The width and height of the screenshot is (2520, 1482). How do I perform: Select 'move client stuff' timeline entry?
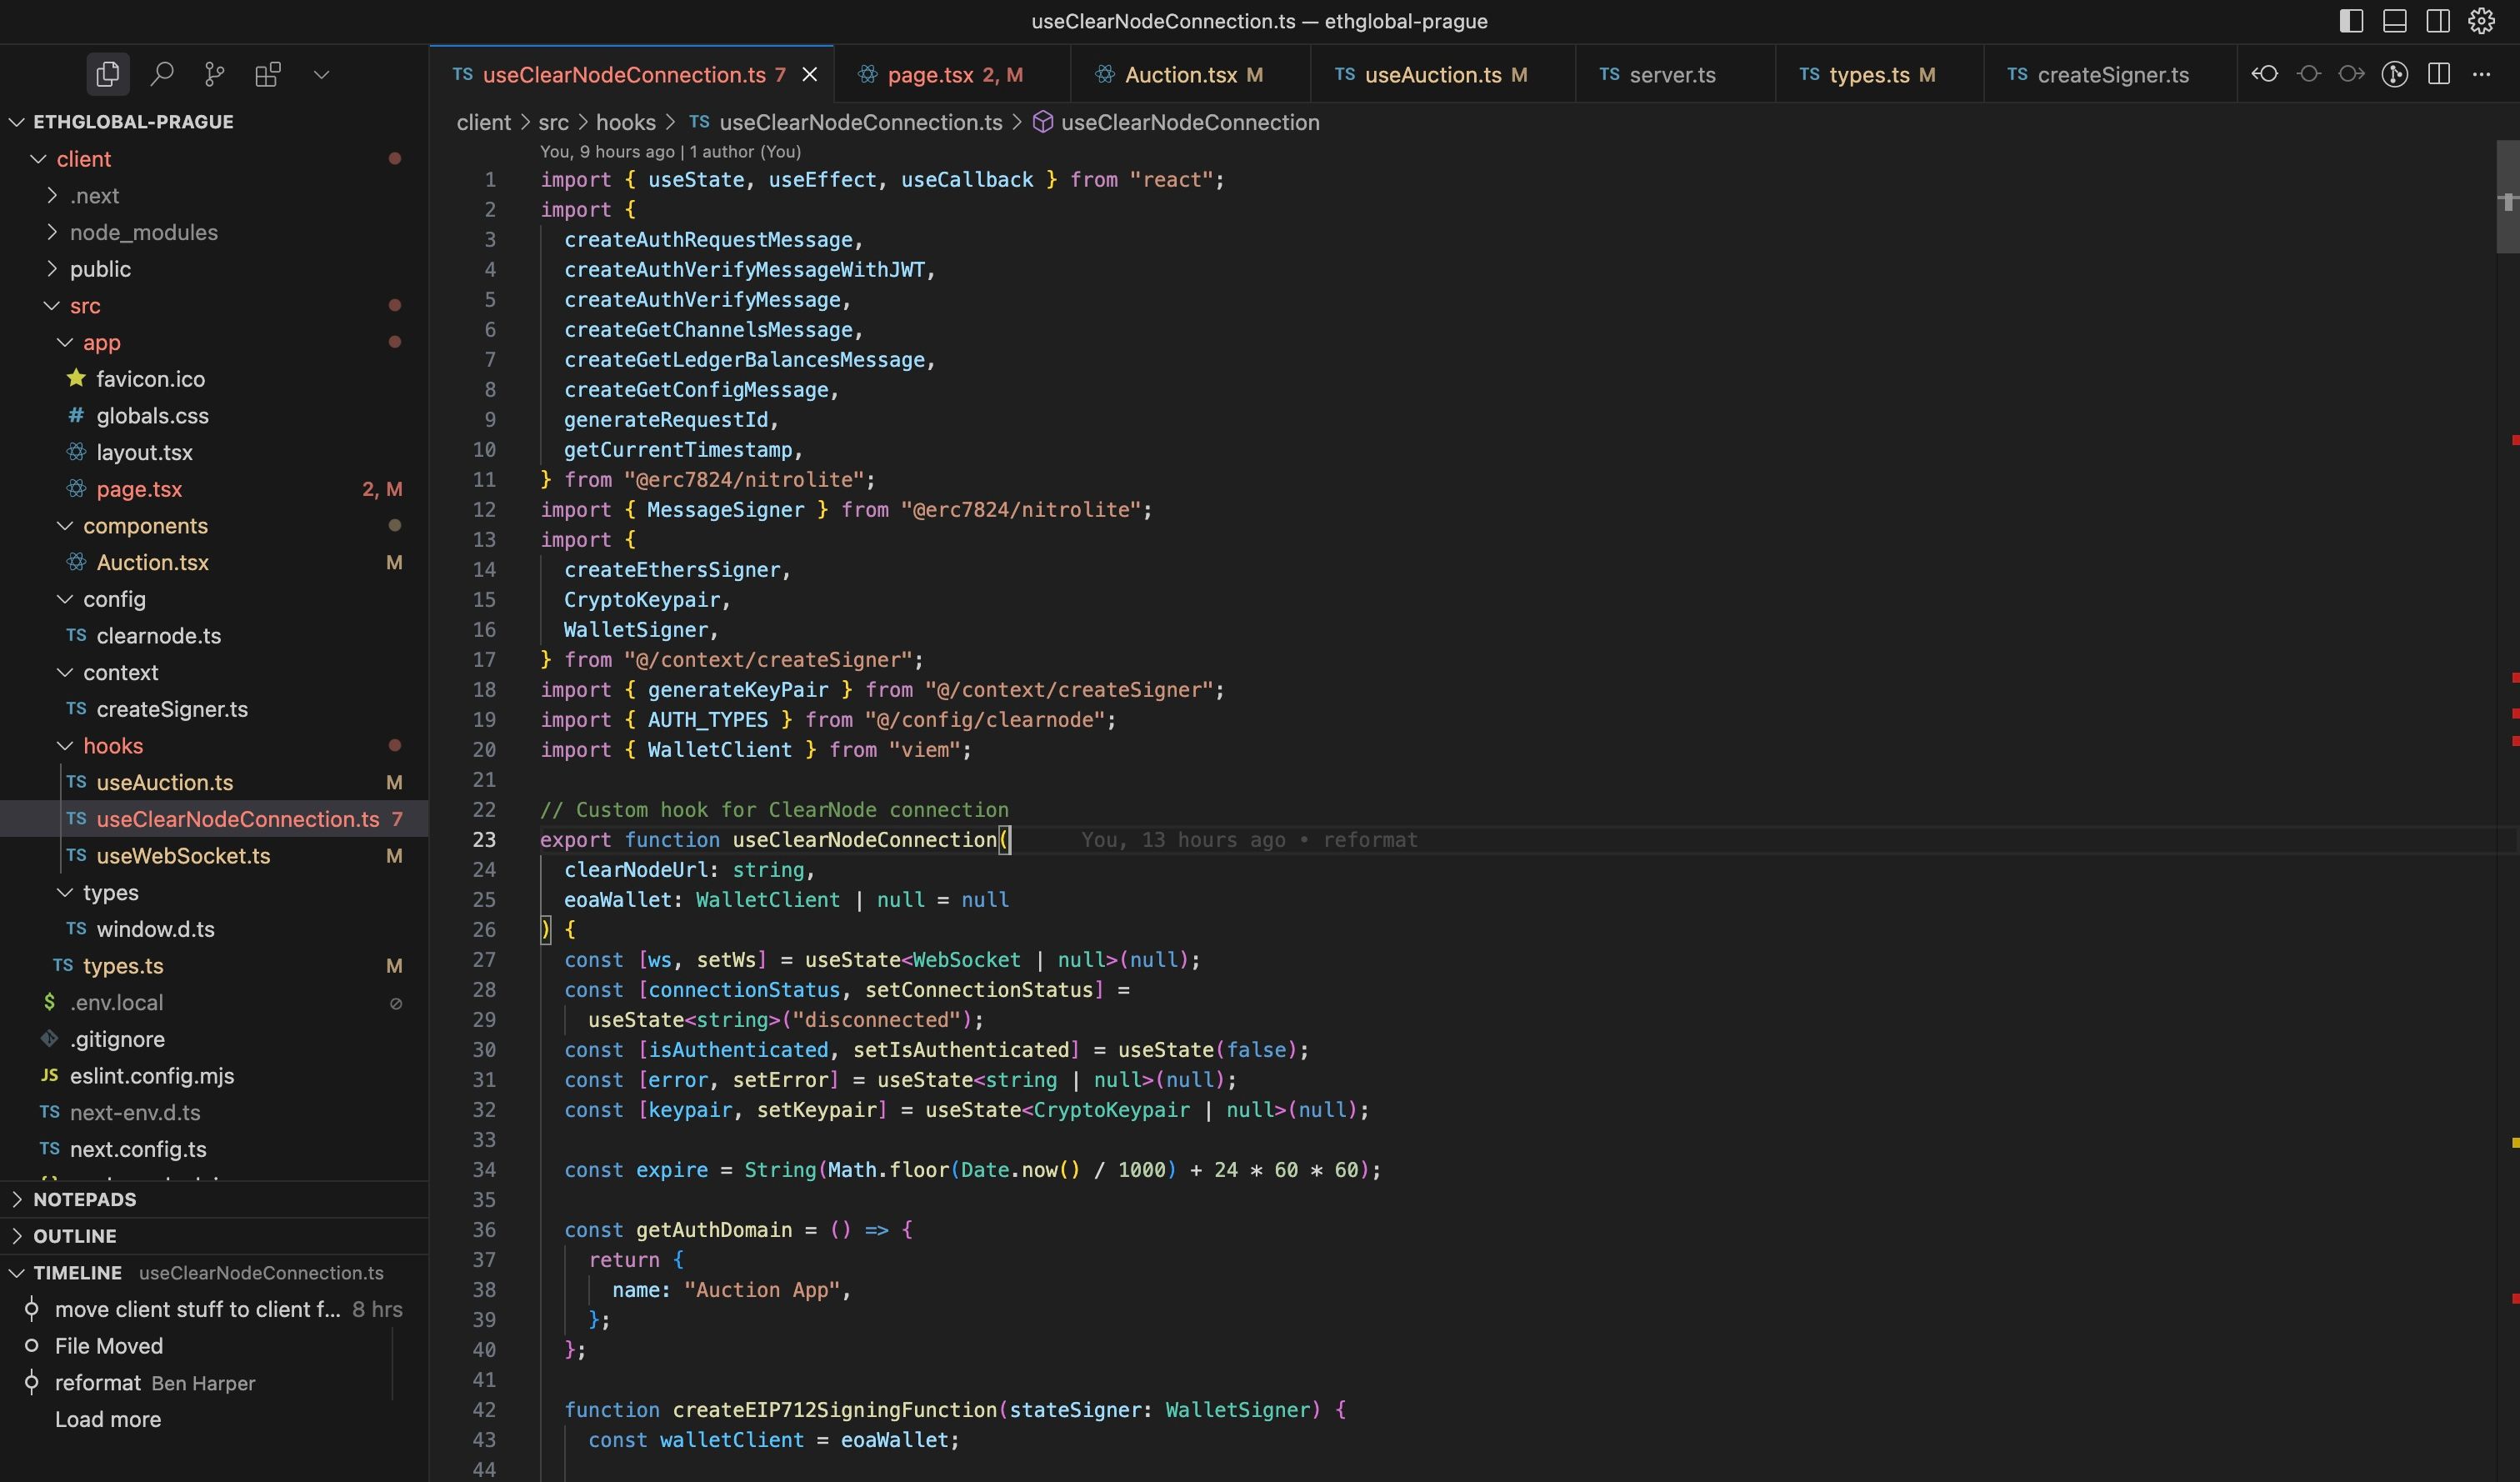pos(214,1309)
